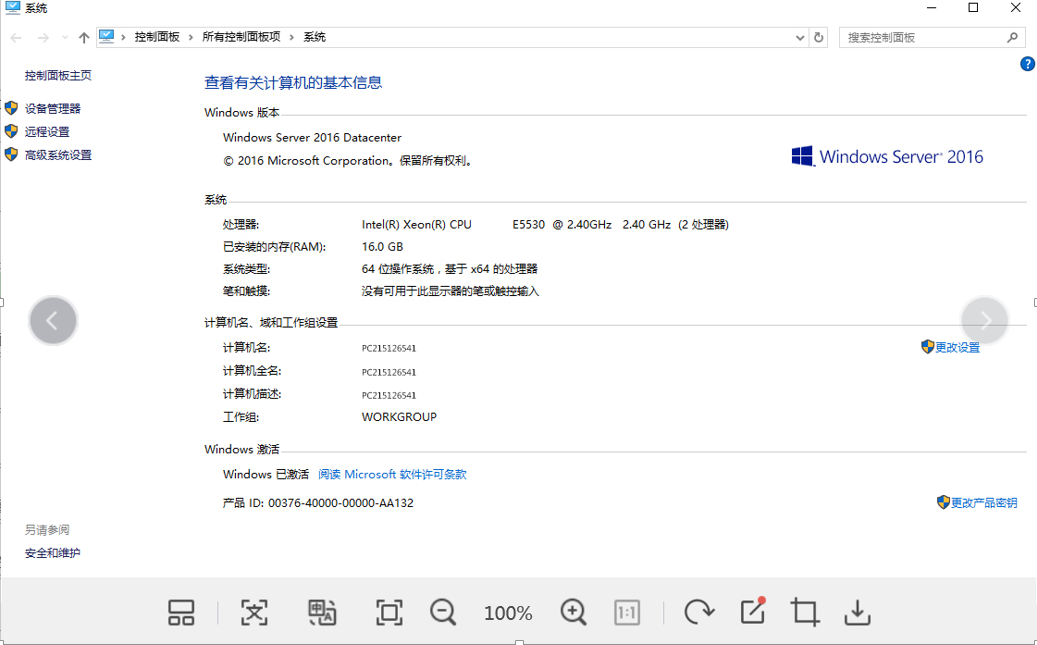This screenshot has width=1037, height=645.
Task: Click the fullscreen view icon
Action: [x=388, y=612]
